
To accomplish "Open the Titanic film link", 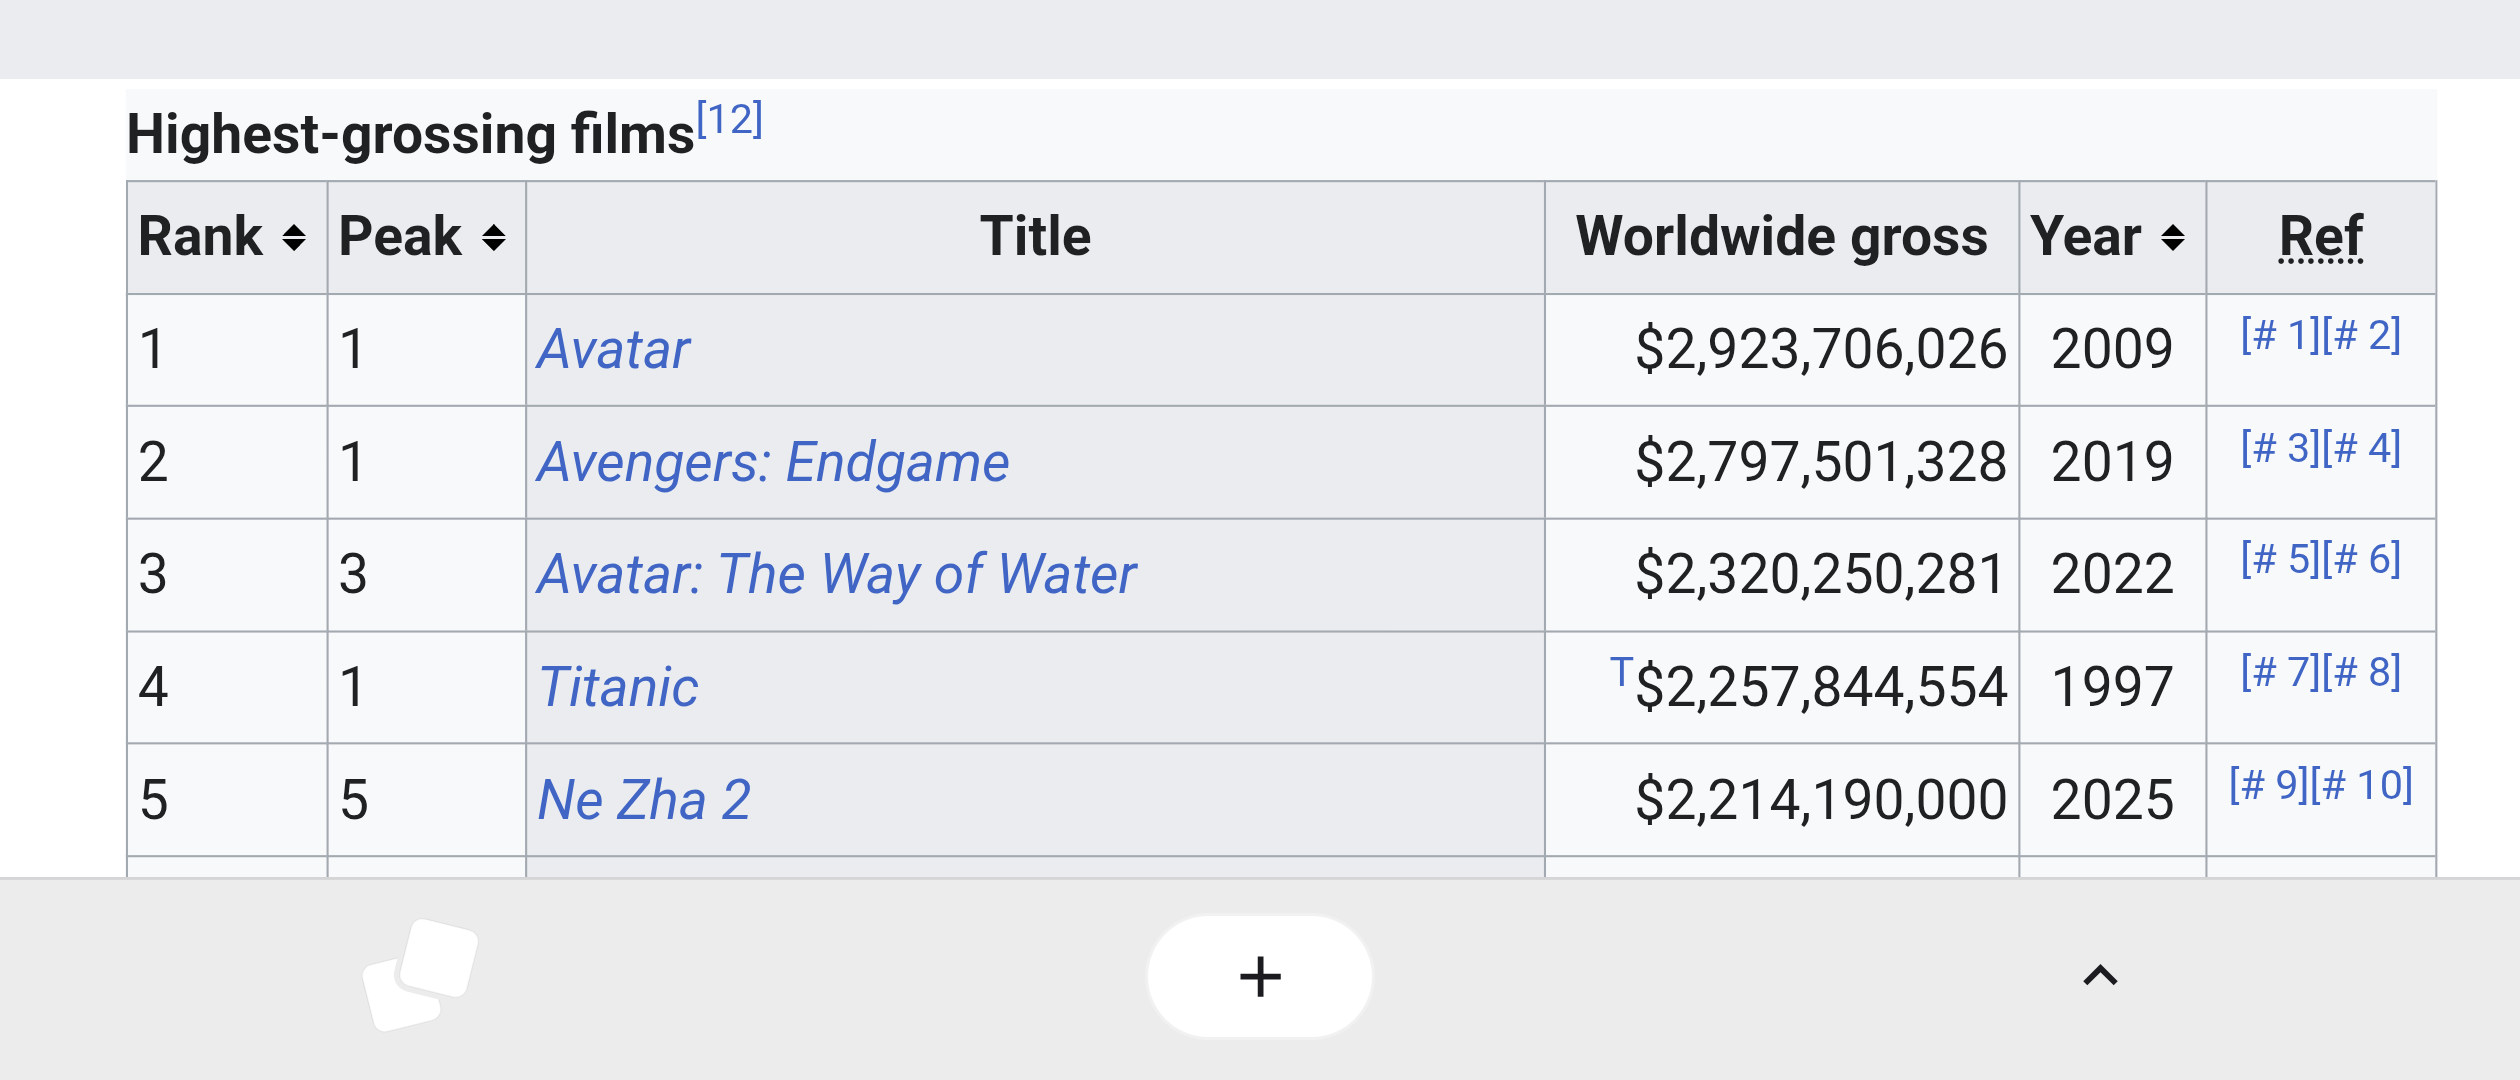I will (x=618, y=688).
